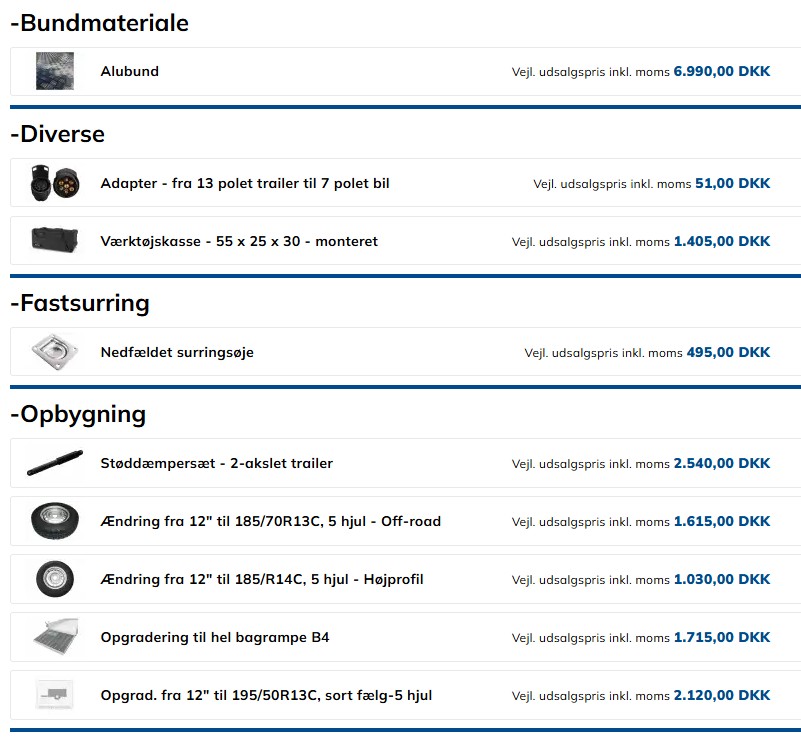Image resolution: width=801 pixels, height=739 pixels.
Task: Collapse the Opbygning section heading
Action: [78, 414]
